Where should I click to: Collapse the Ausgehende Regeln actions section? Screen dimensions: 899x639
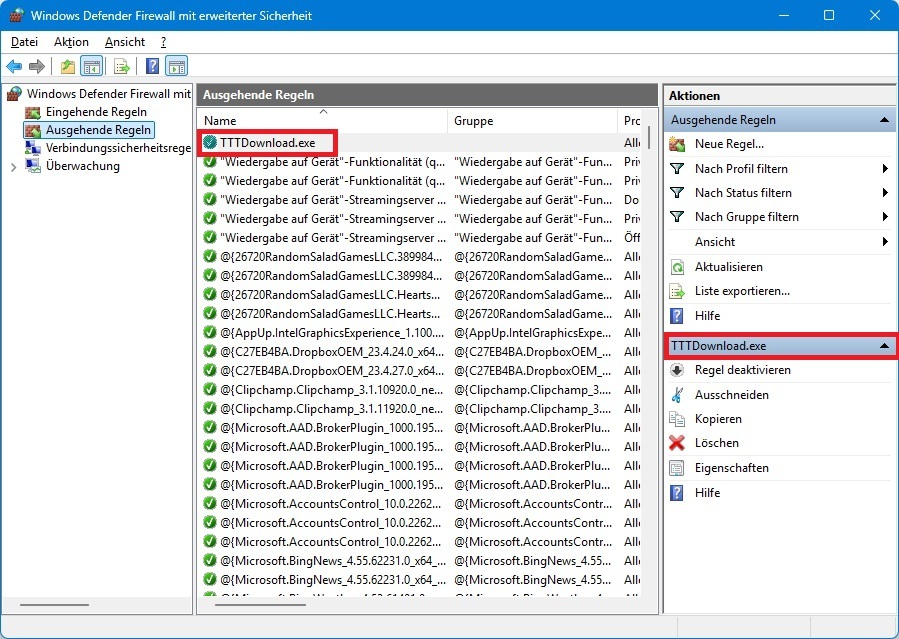(x=884, y=120)
